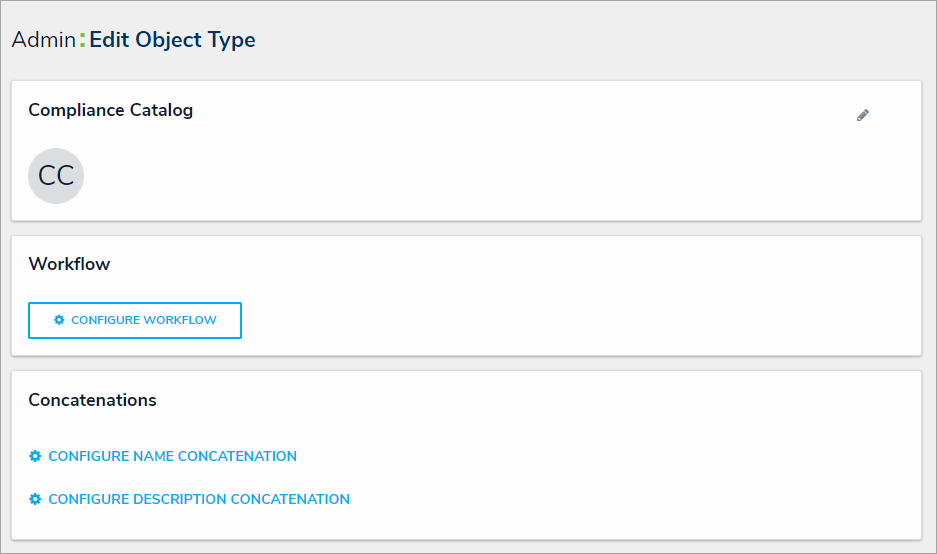Open Configure Description Concatenation link
Screen dimensions: 937x554
tap(199, 499)
